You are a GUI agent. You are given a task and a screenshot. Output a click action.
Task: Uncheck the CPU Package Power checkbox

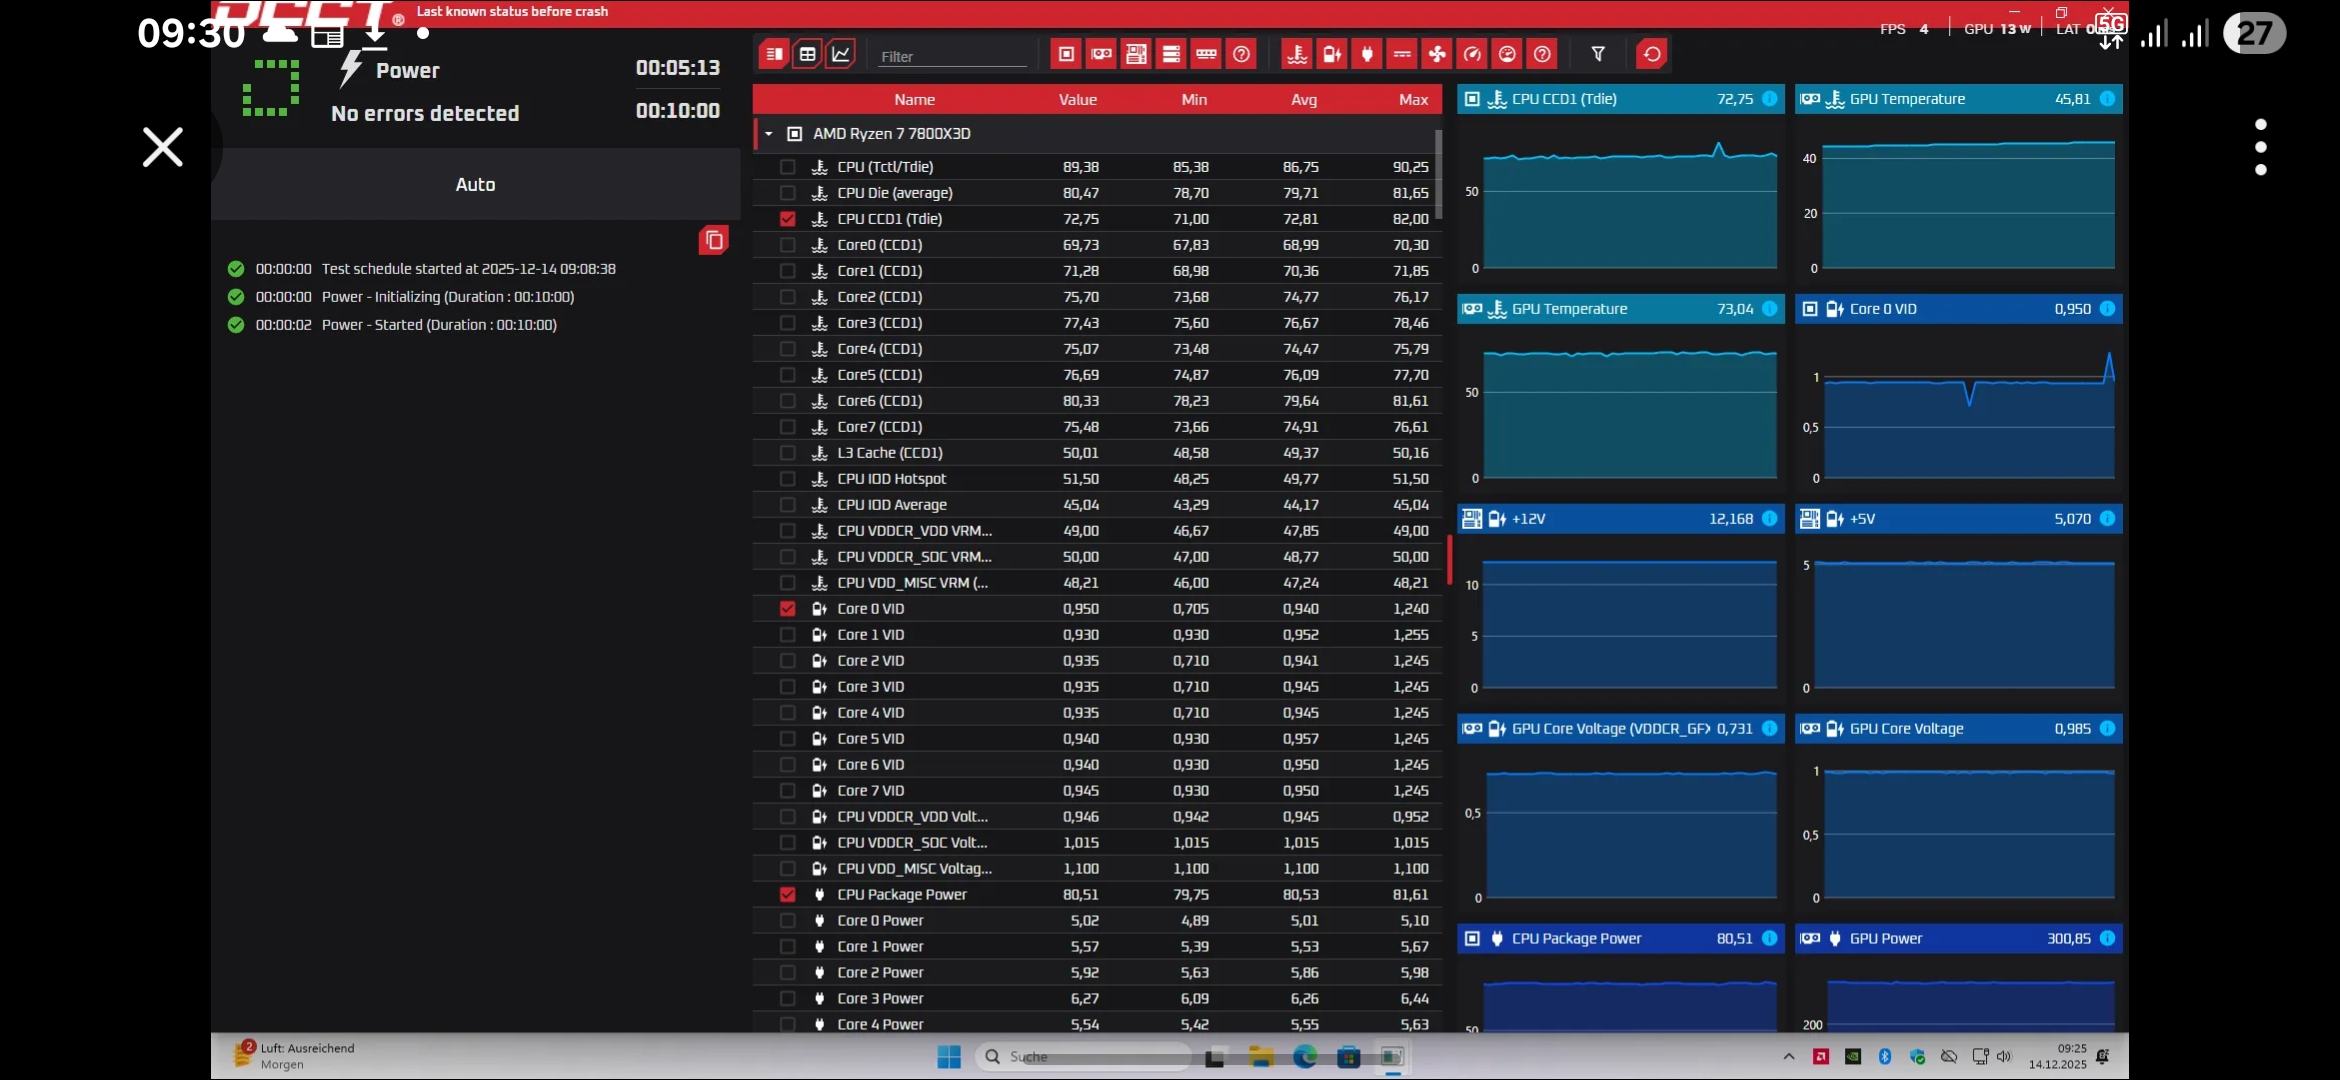tap(788, 895)
